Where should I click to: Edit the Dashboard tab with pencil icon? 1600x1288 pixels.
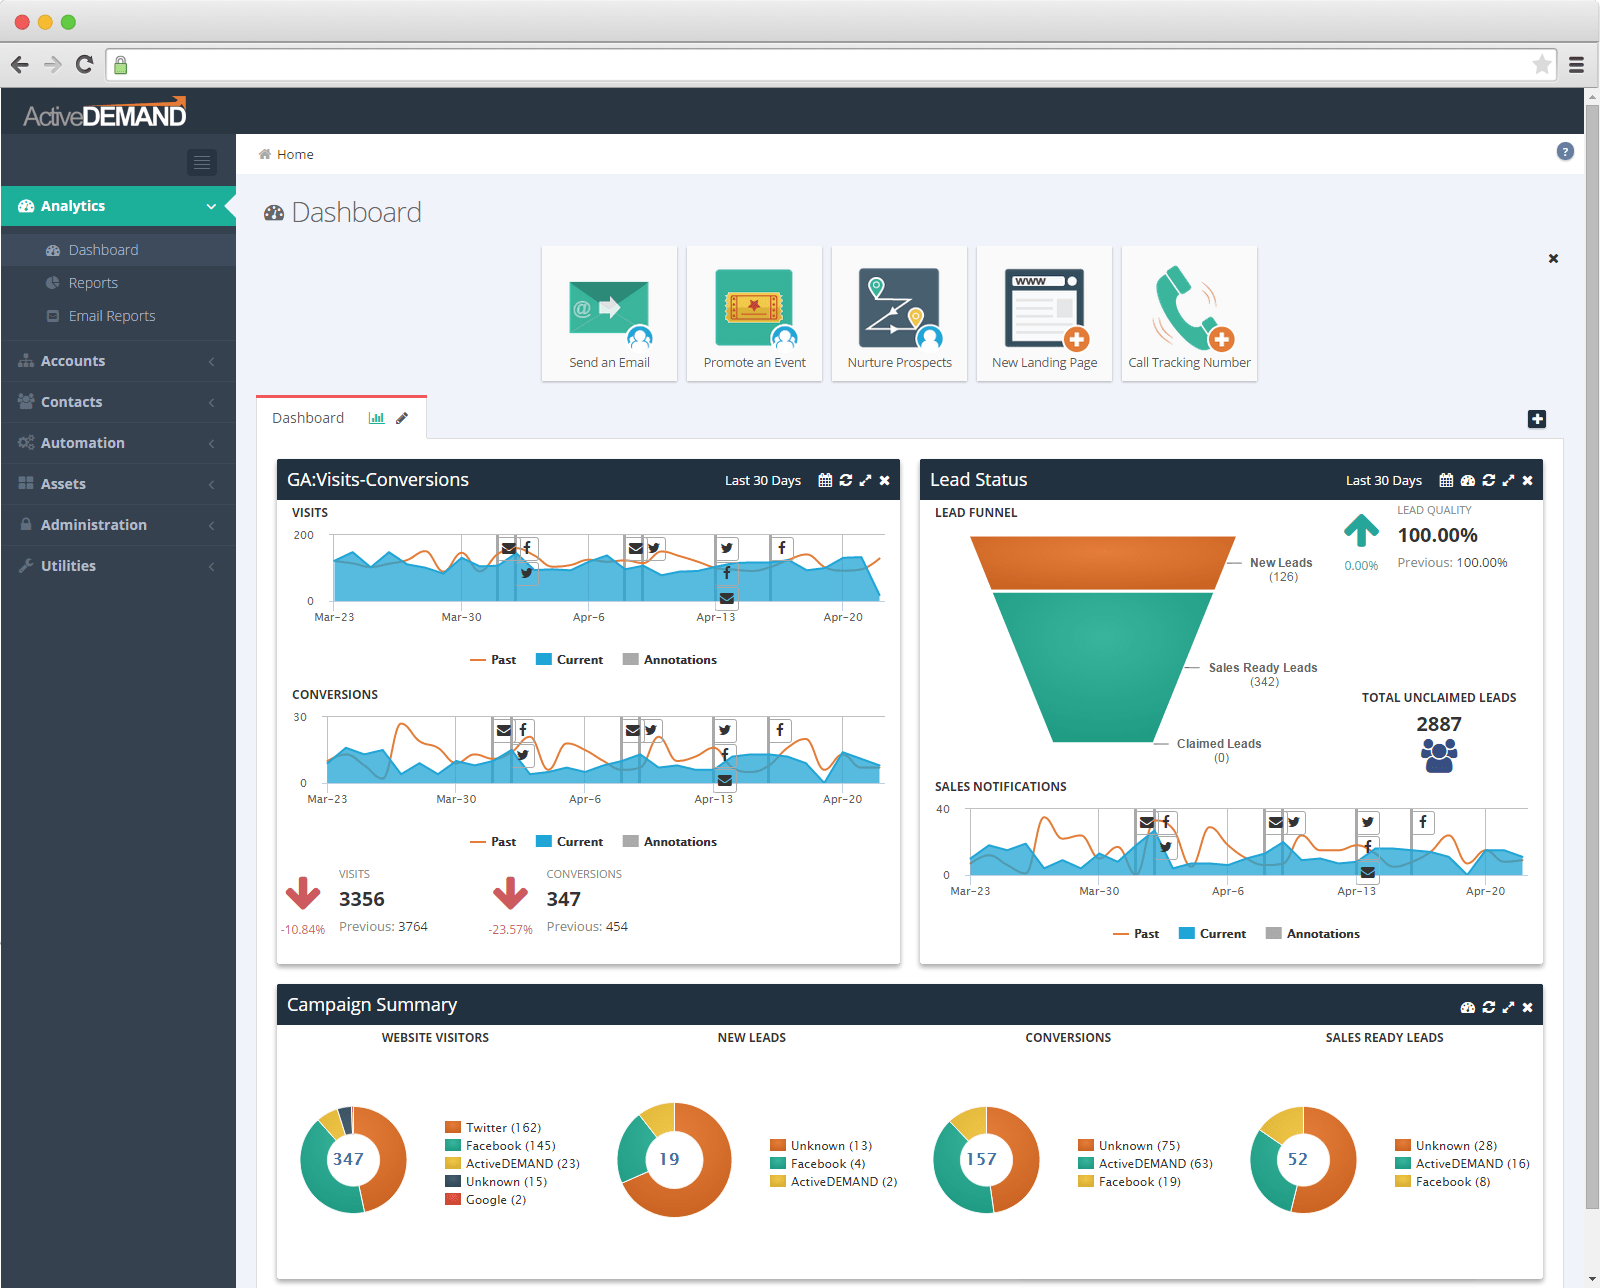[x=402, y=418]
